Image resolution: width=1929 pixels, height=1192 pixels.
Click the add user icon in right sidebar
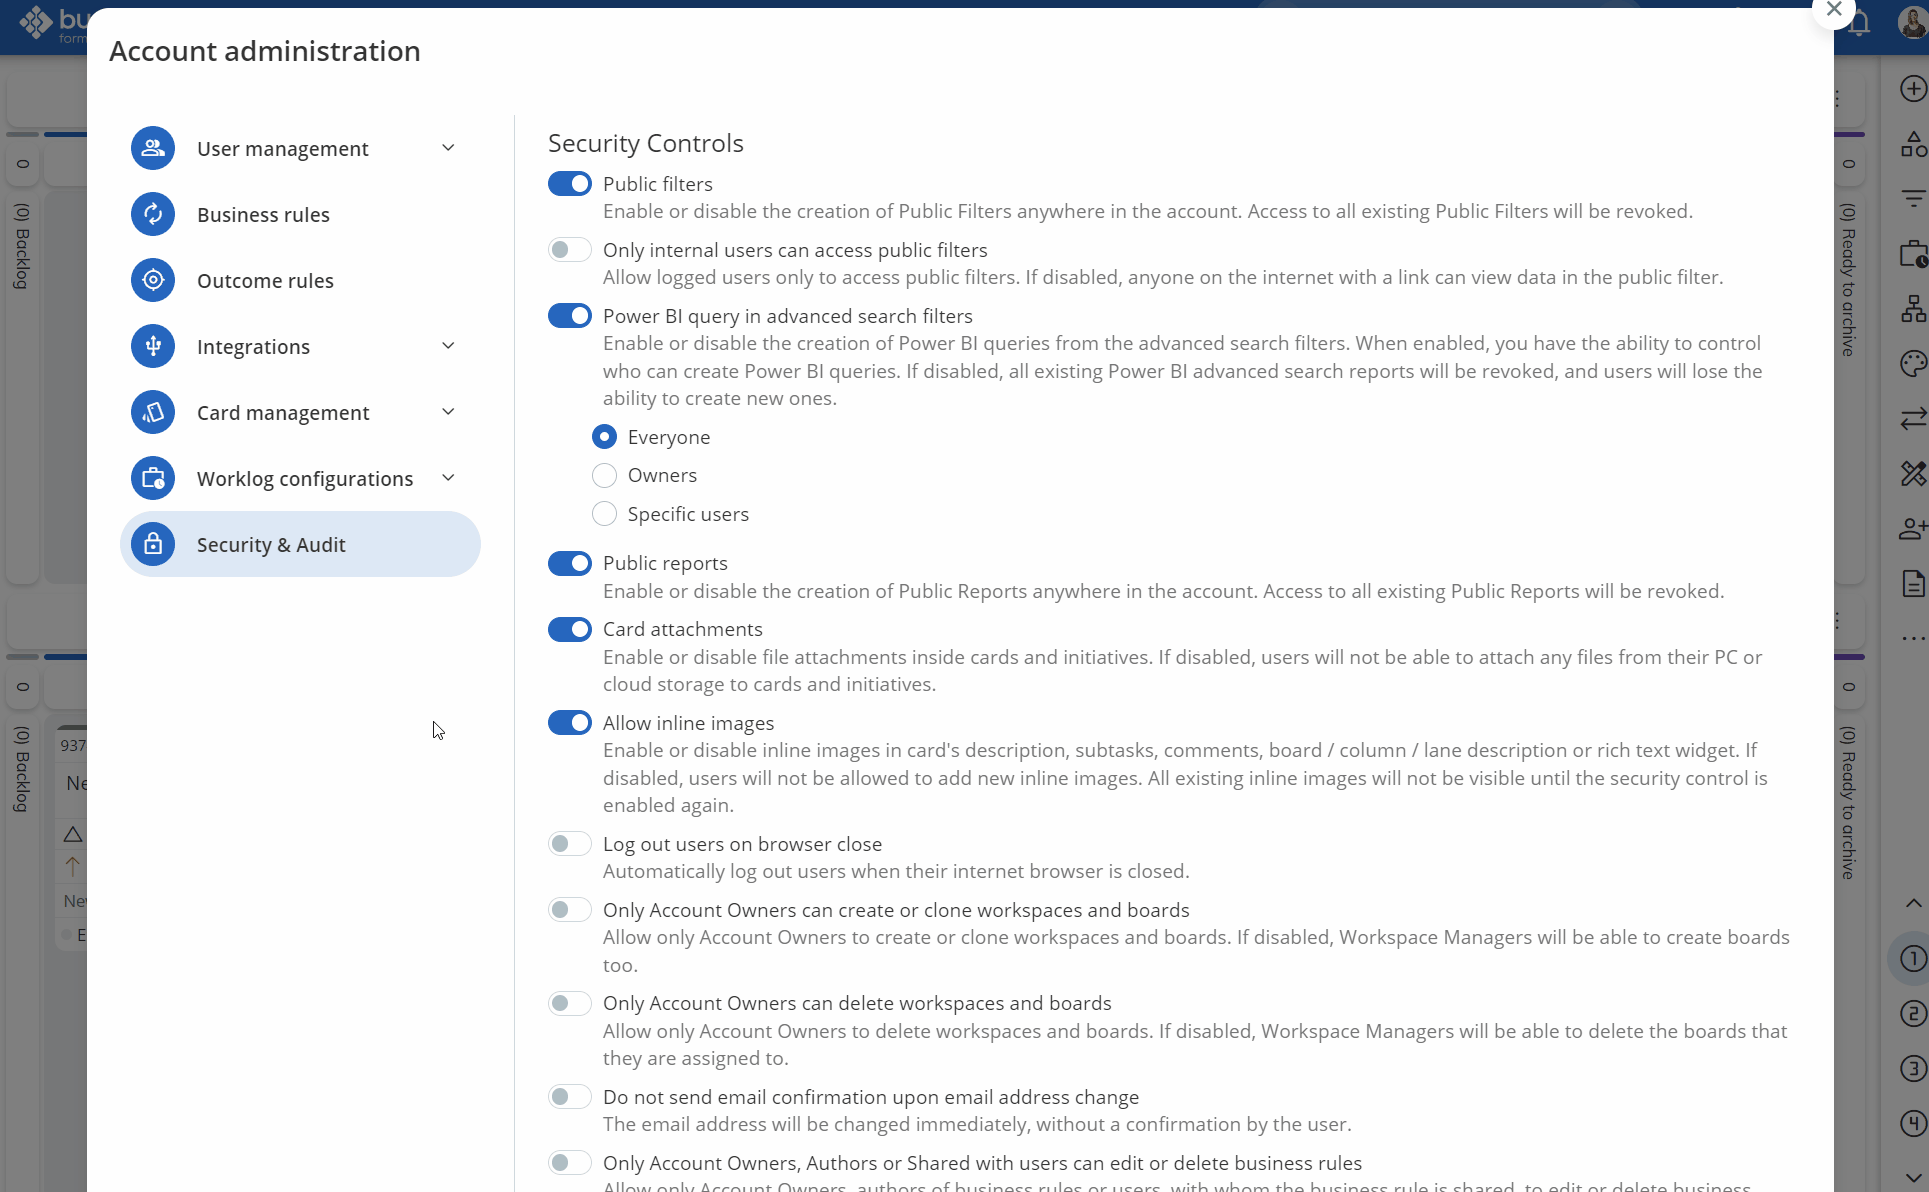tap(1913, 528)
